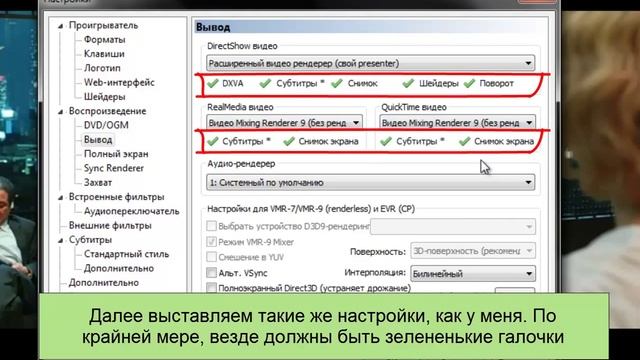
Task: Collapse the Проигрыватель tree node
Action: (60, 26)
